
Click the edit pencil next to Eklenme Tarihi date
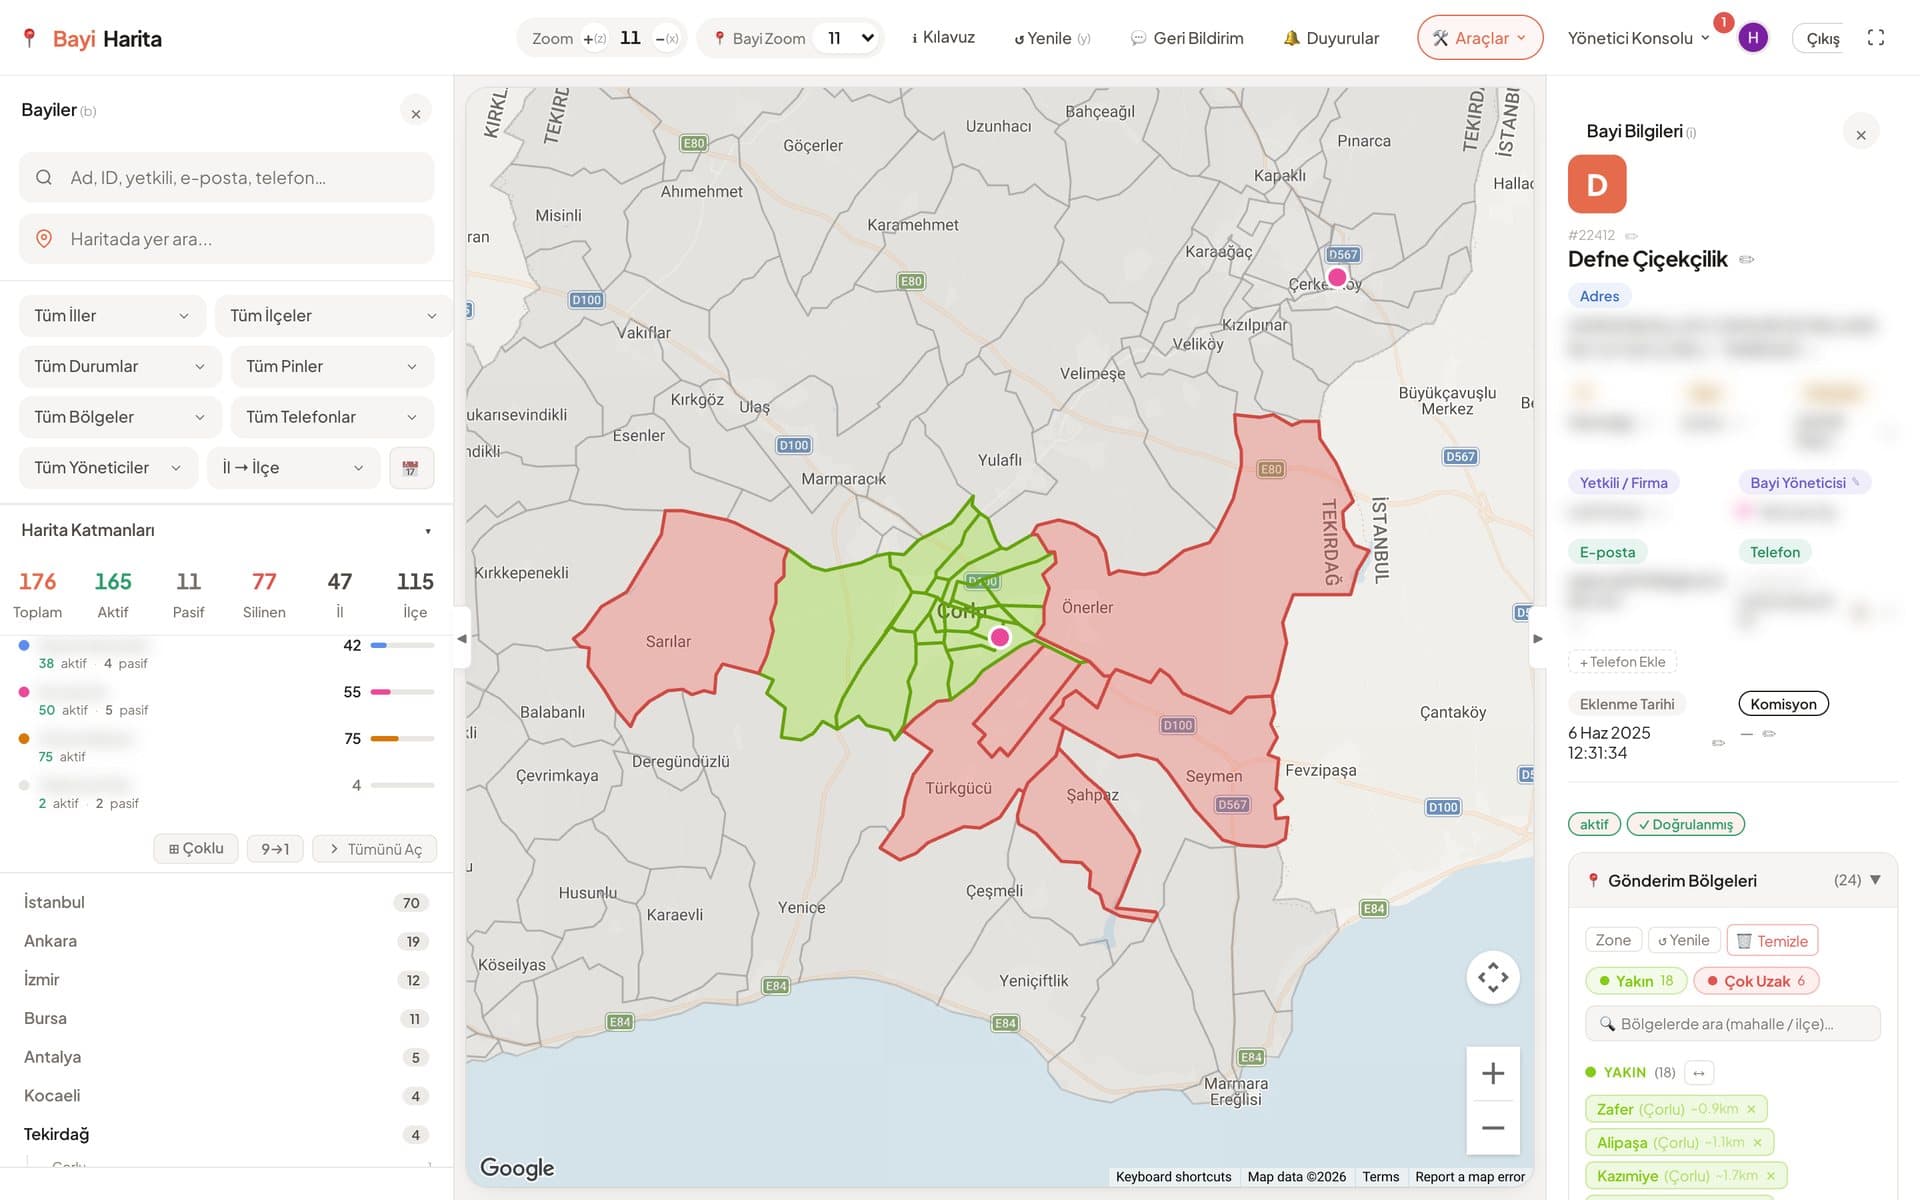pos(1718,743)
